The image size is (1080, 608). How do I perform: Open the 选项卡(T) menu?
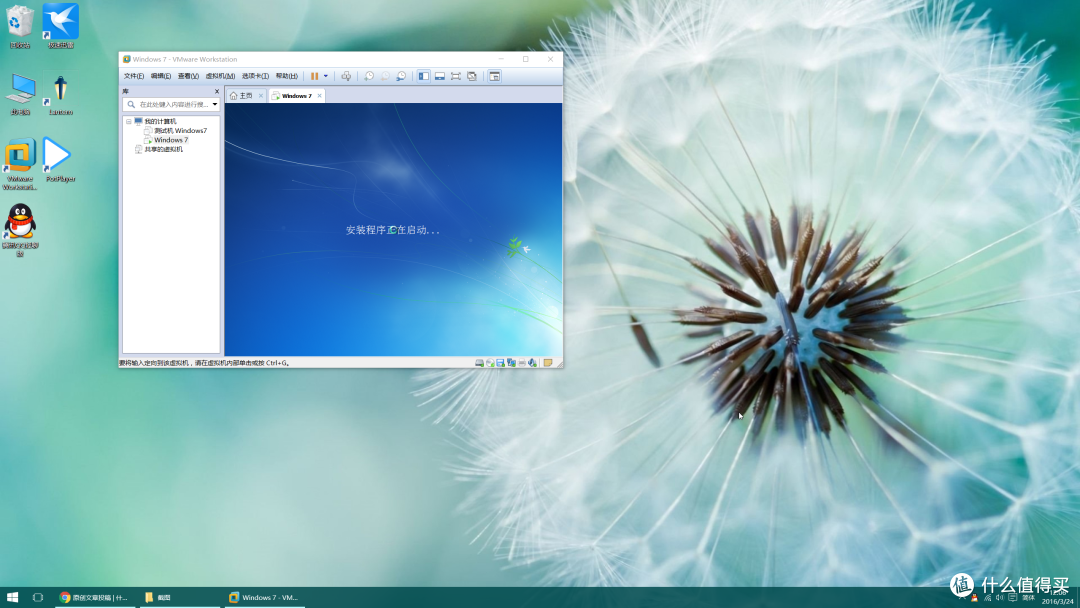255,76
